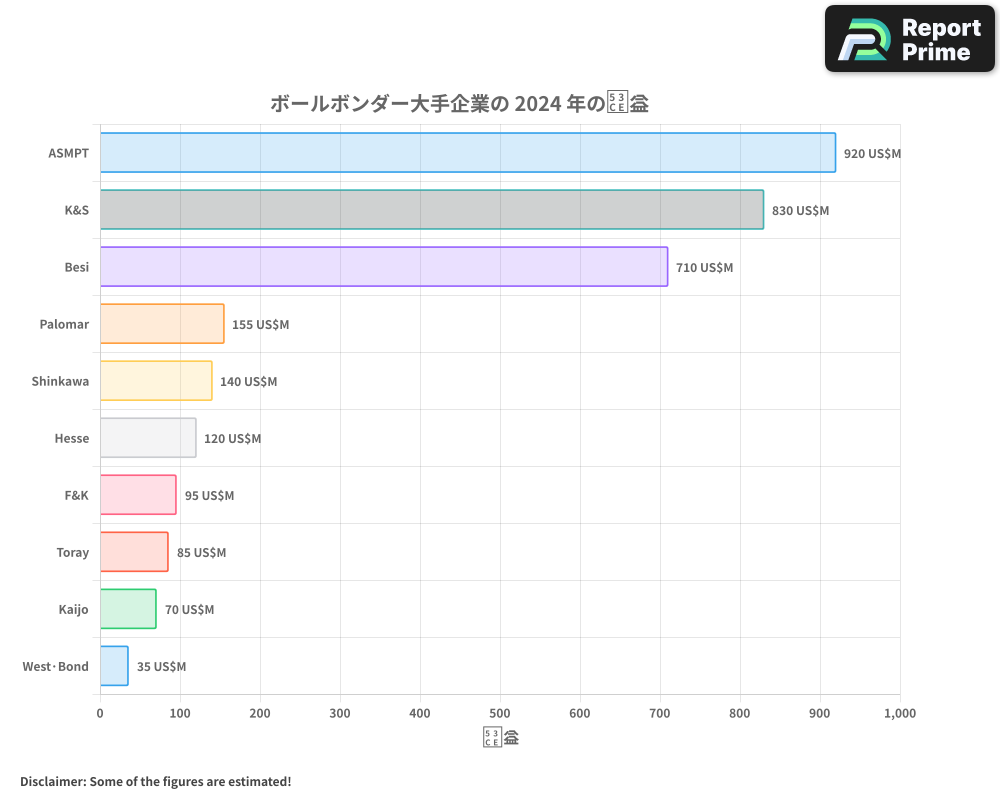Click the x-axis 500 tick label
Image resolution: width=1000 pixels, height=800 pixels.
point(500,713)
